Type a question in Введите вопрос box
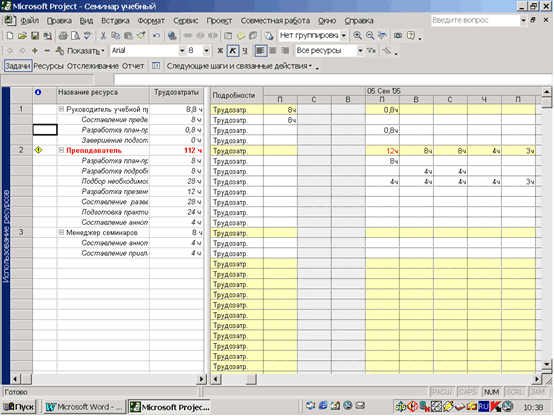 pos(475,20)
